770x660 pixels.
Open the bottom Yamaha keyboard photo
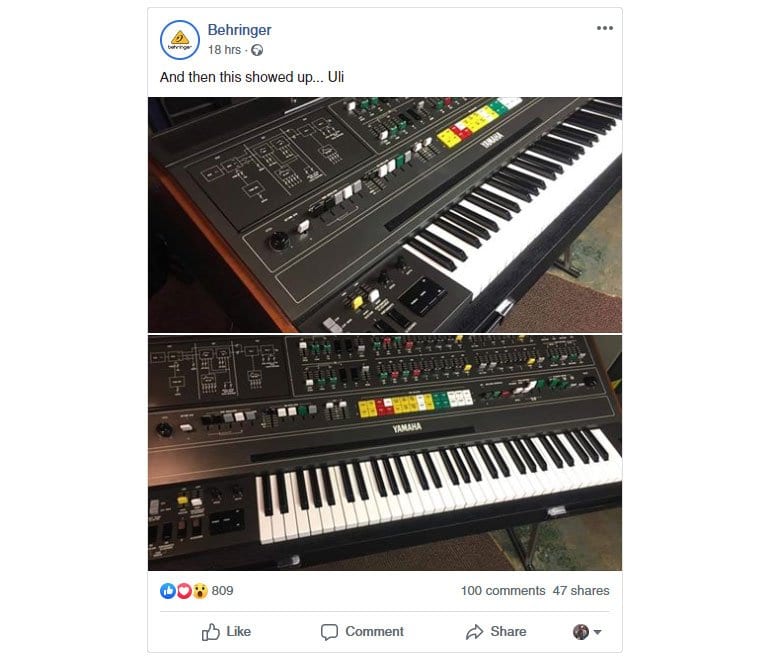click(x=385, y=453)
